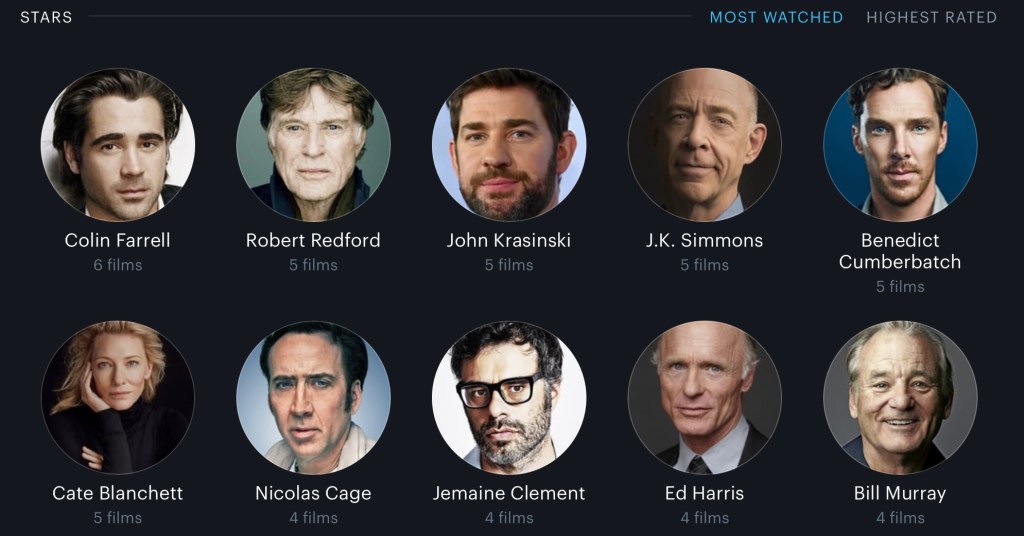Image resolution: width=1024 pixels, height=536 pixels.
Task: Open Cate Blanchett's portrait thumbnail
Action: coord(118,398)
